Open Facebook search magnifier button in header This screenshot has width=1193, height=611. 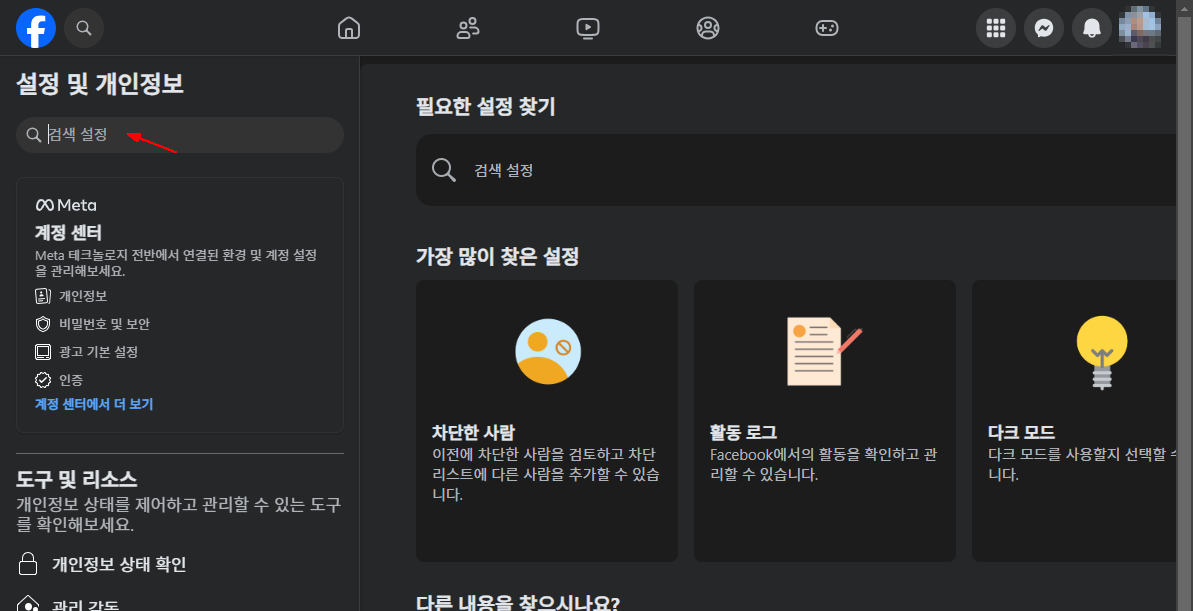tap(84, 28)
